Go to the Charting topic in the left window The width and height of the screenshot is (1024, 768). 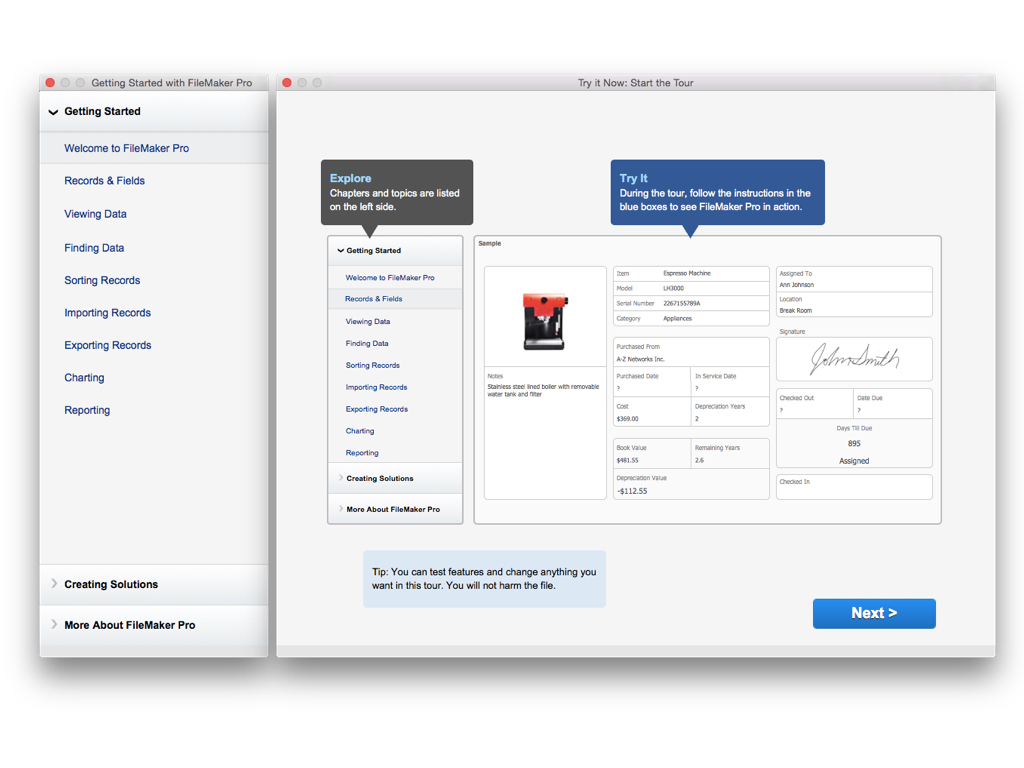84,377
